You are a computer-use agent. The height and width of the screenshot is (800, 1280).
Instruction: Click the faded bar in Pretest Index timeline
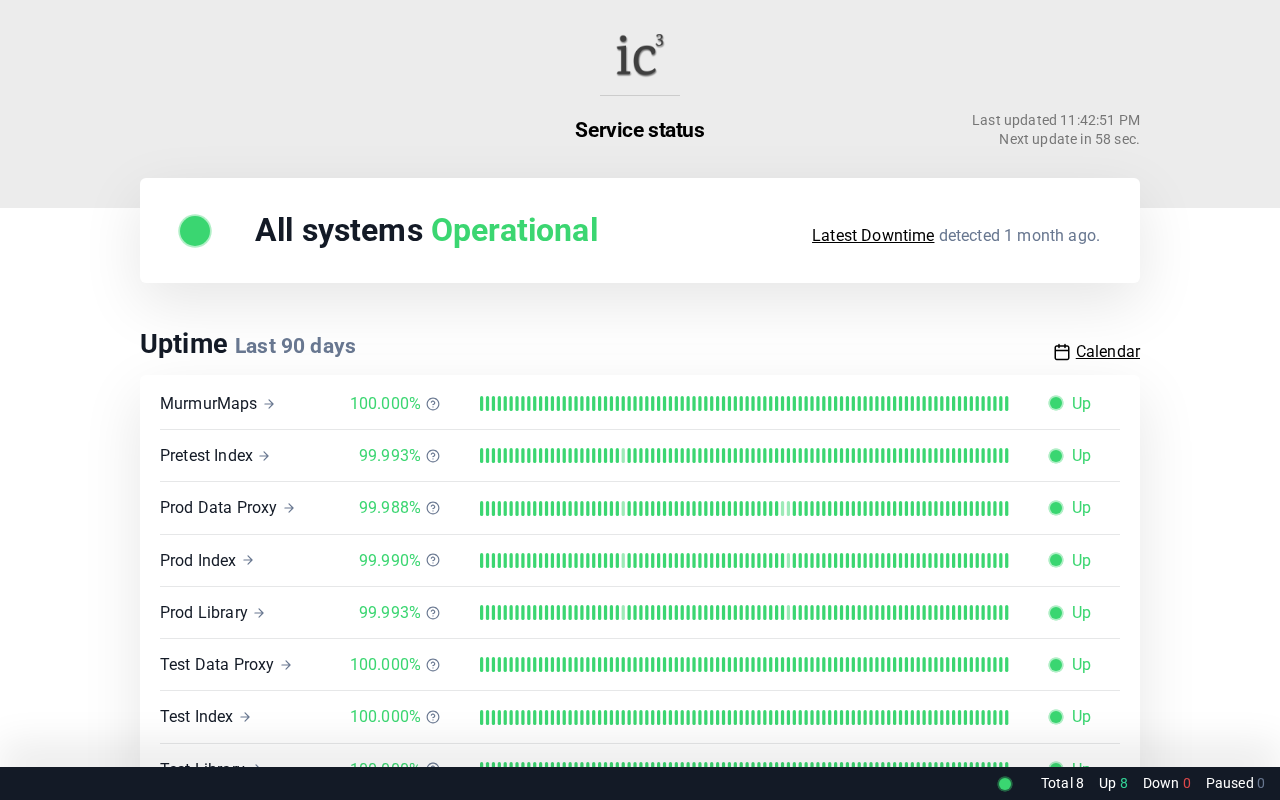coord(623,456)
